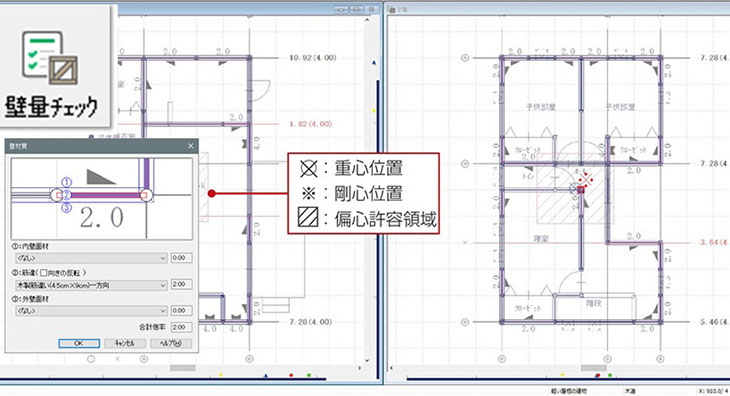
Task: Open the 内壁面材 dropdown
Action: (x=91, y=258)
